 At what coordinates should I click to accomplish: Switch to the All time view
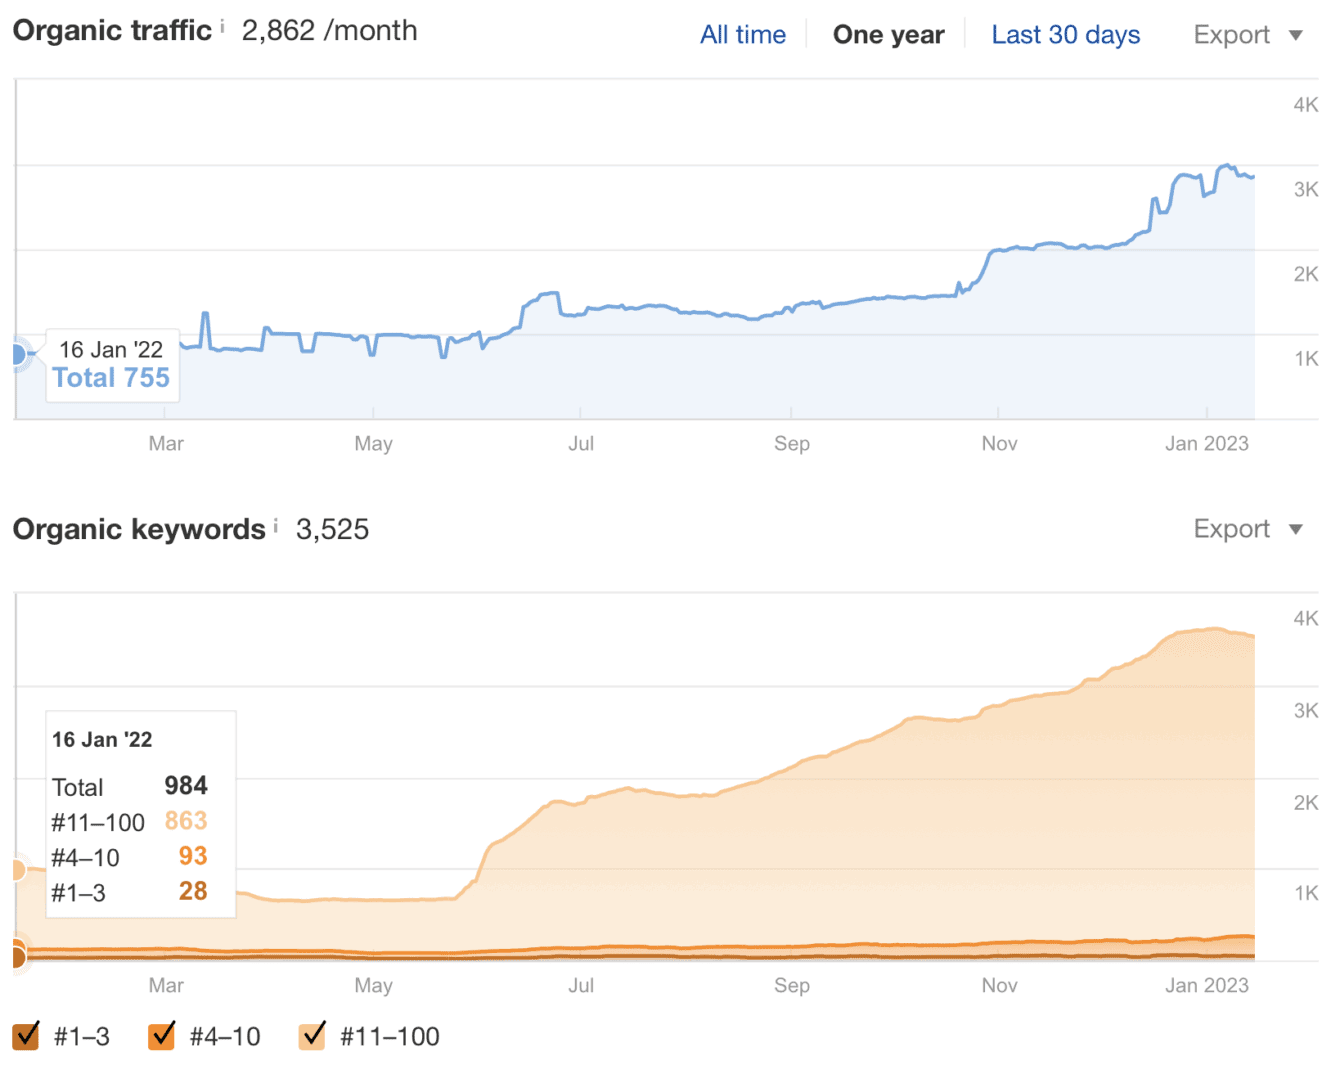[742, 34]
